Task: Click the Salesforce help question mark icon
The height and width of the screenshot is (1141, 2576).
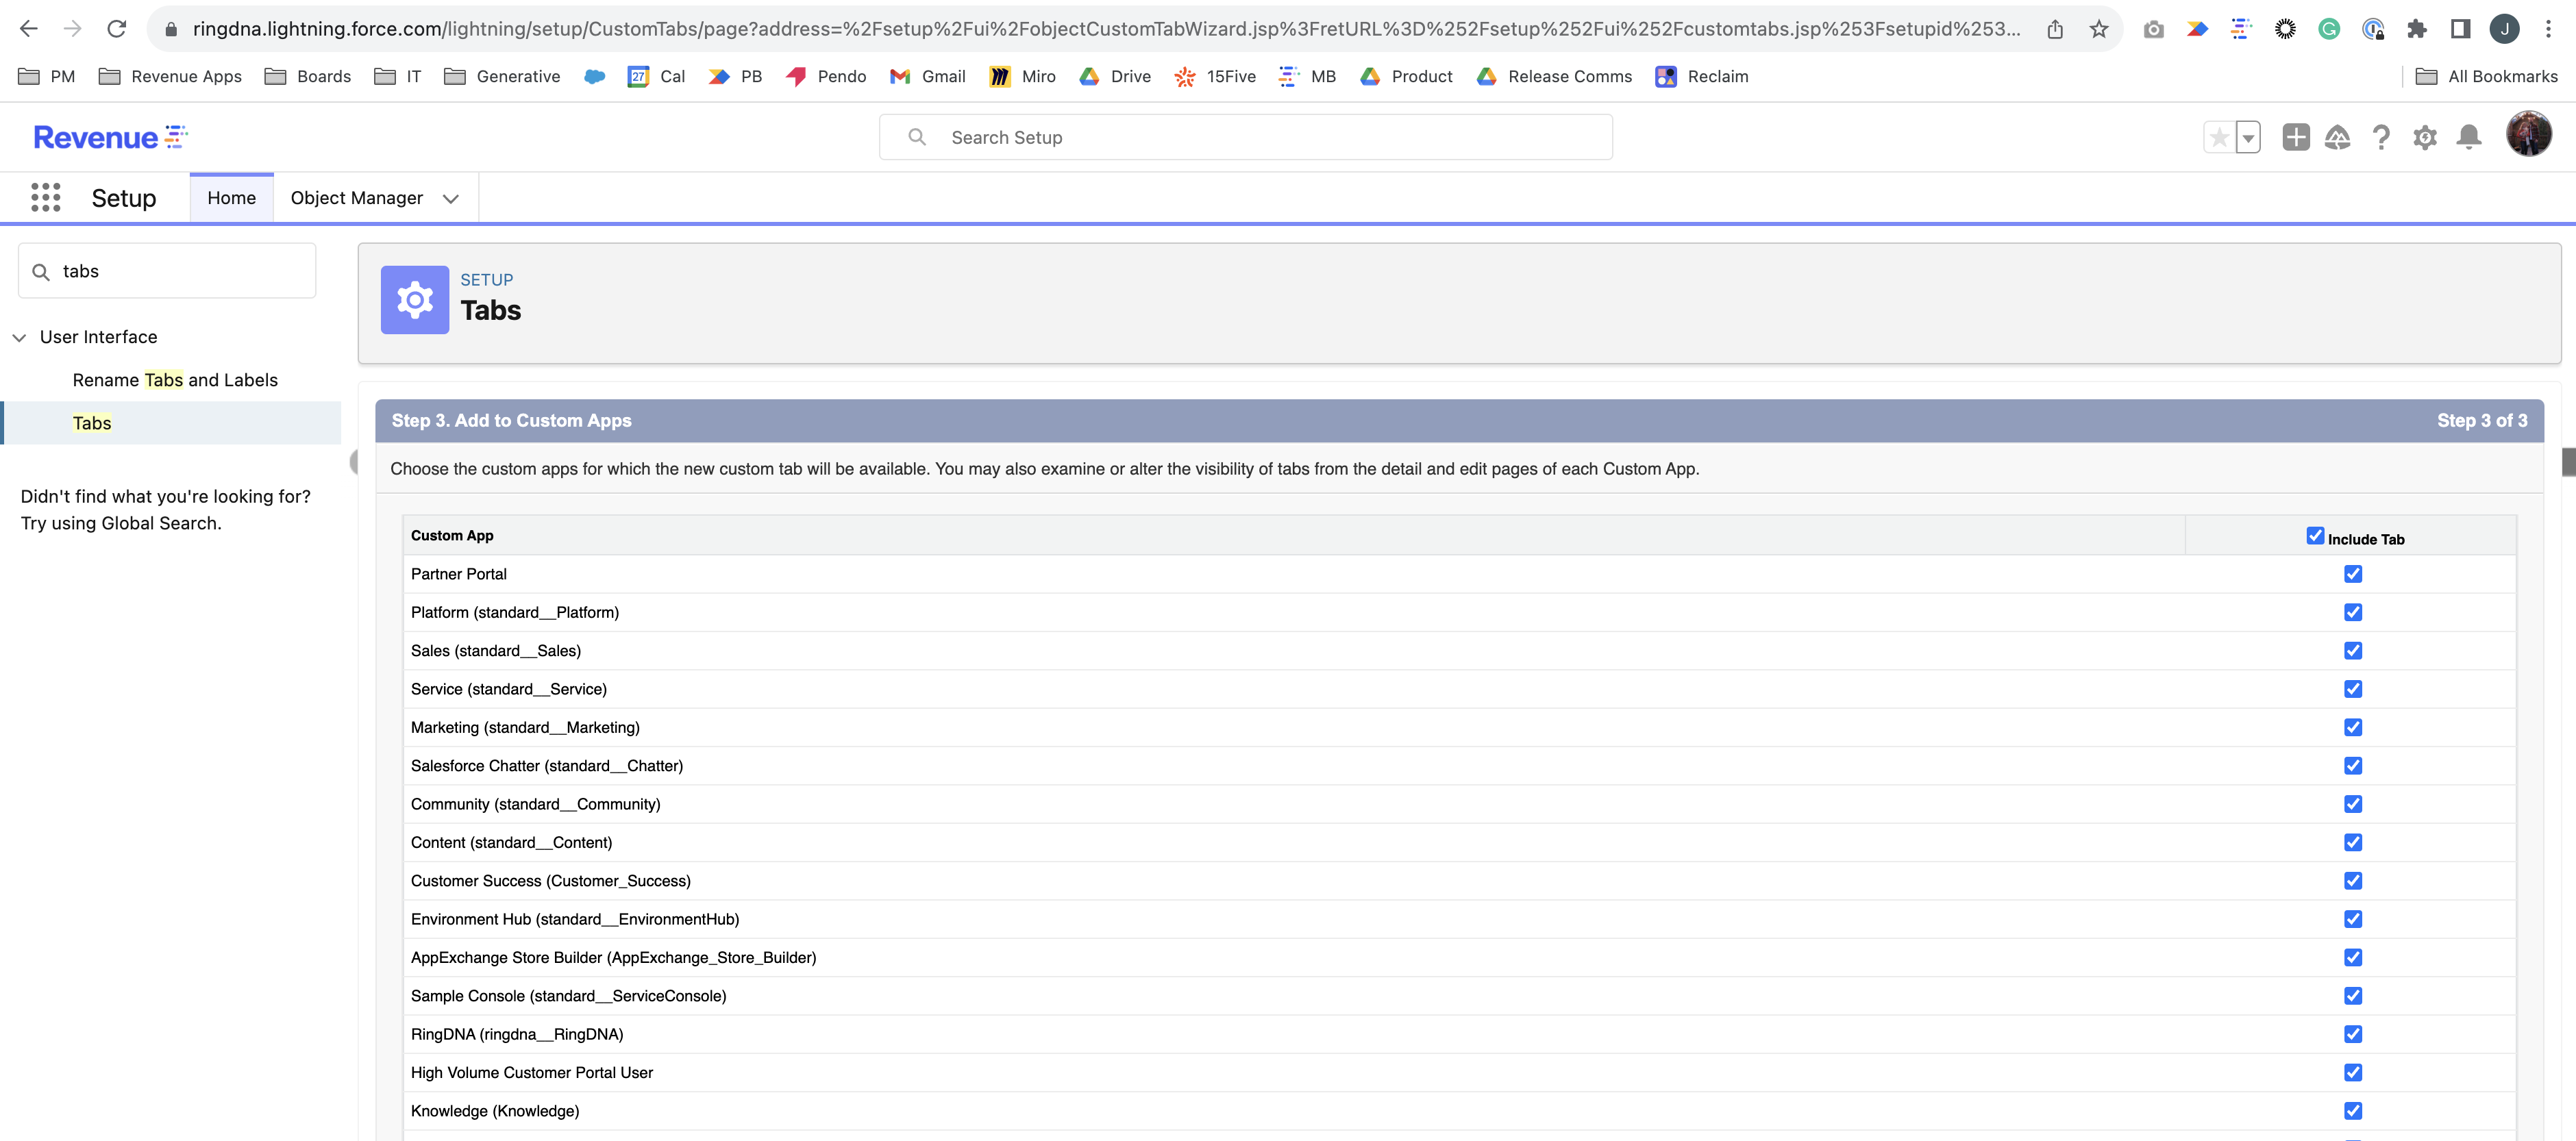Action: (2381, 137)
